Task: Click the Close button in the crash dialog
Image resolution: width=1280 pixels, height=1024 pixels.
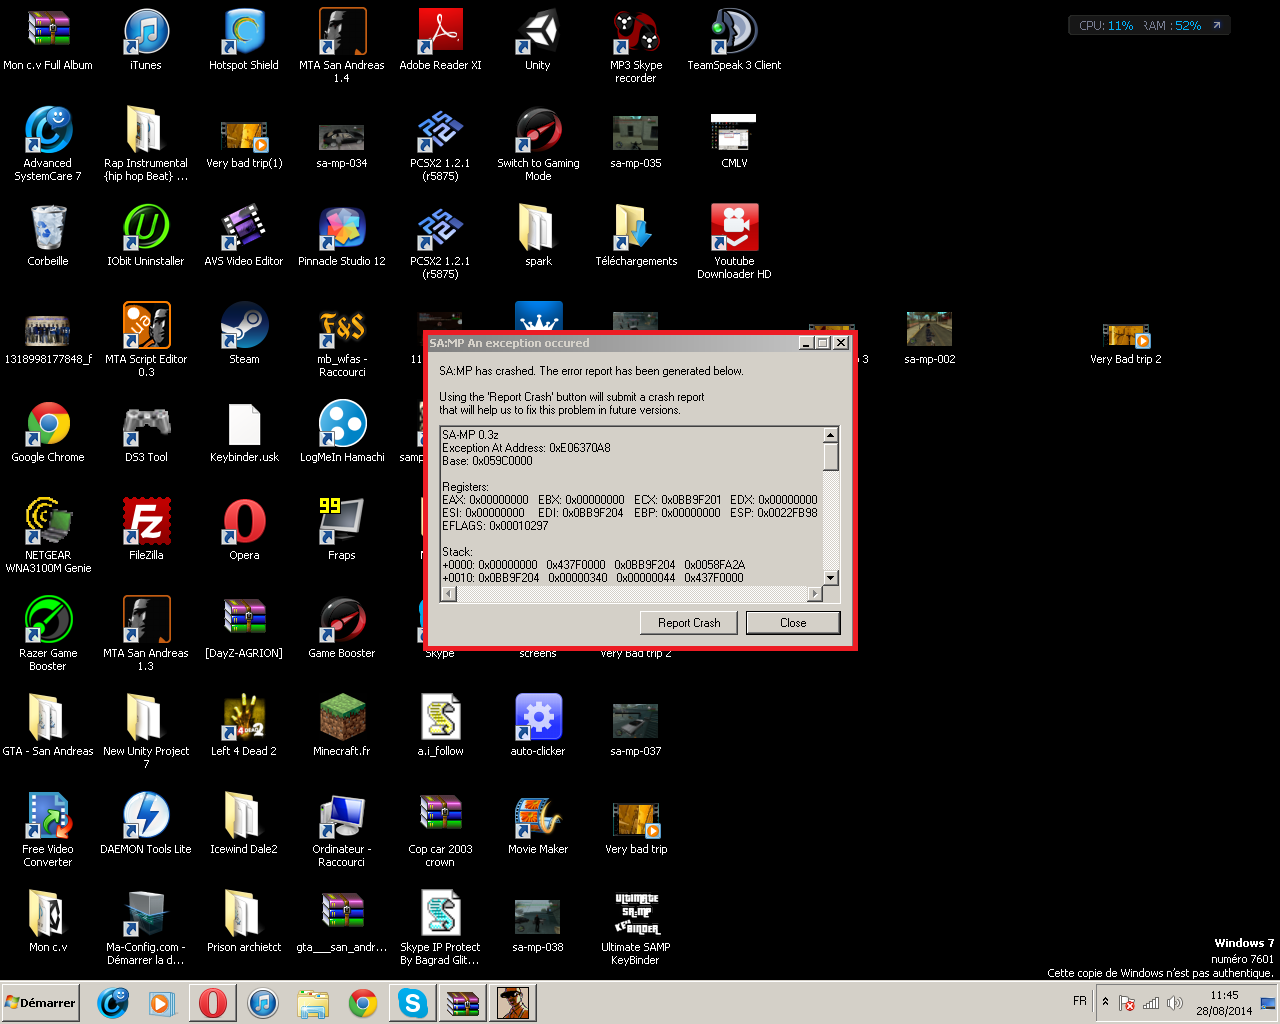Action: coord(793,623)
